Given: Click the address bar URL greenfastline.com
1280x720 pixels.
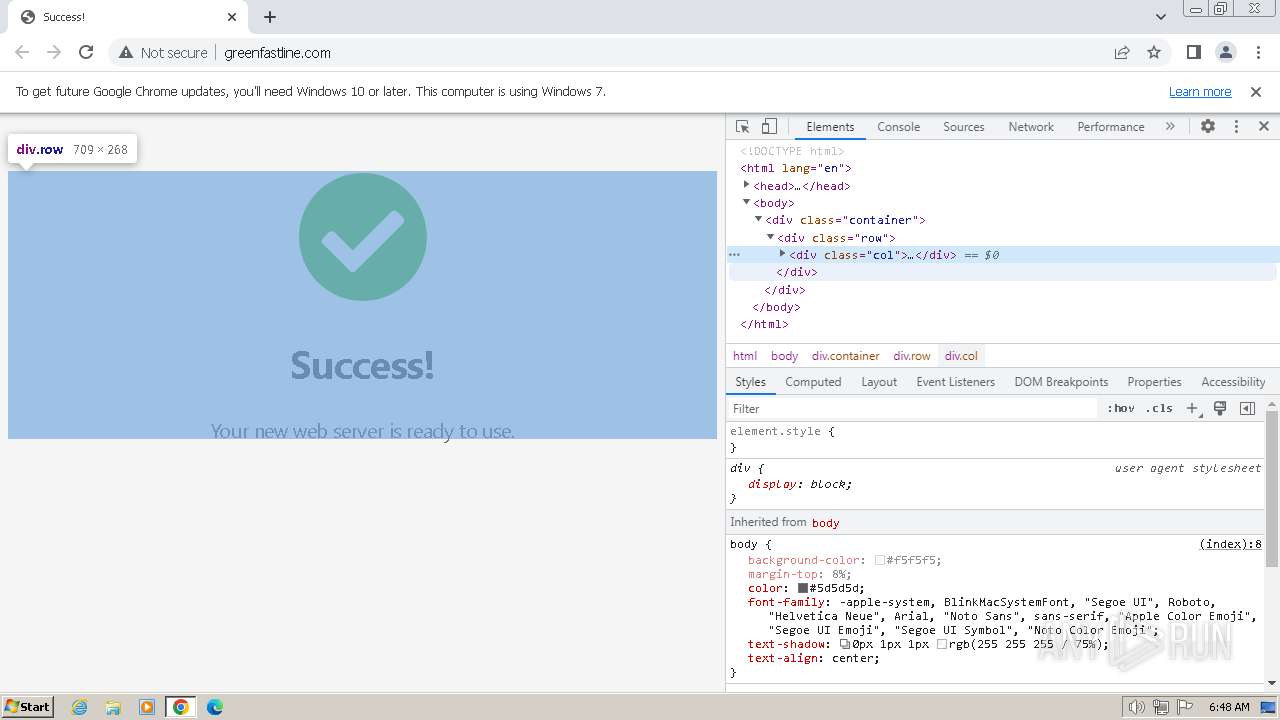Looking at the screenshot, I should (277, 53).
